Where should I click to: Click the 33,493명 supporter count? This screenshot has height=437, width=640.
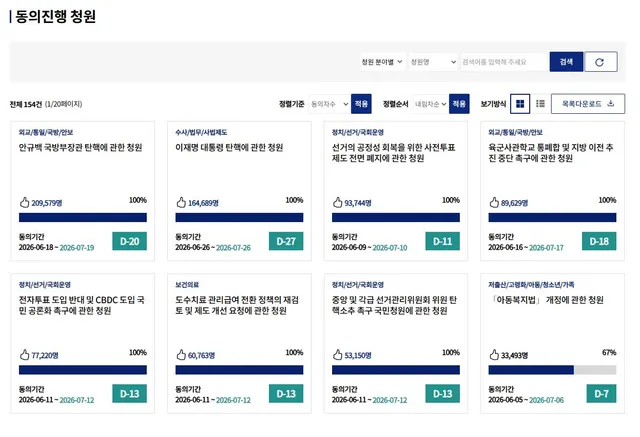pyautogui.click(x=514, y=355)
